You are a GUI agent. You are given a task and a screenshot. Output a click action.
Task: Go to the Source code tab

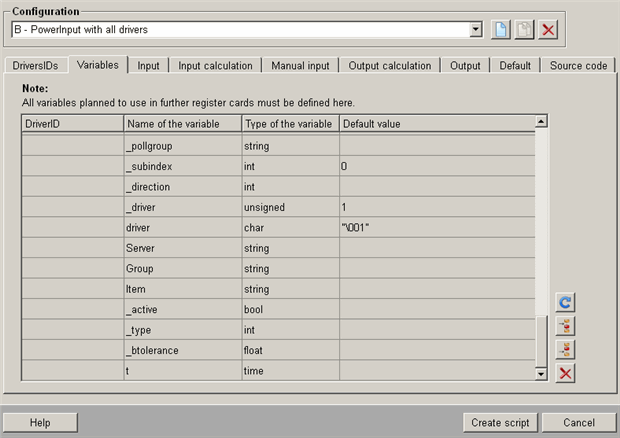[579, 66]
